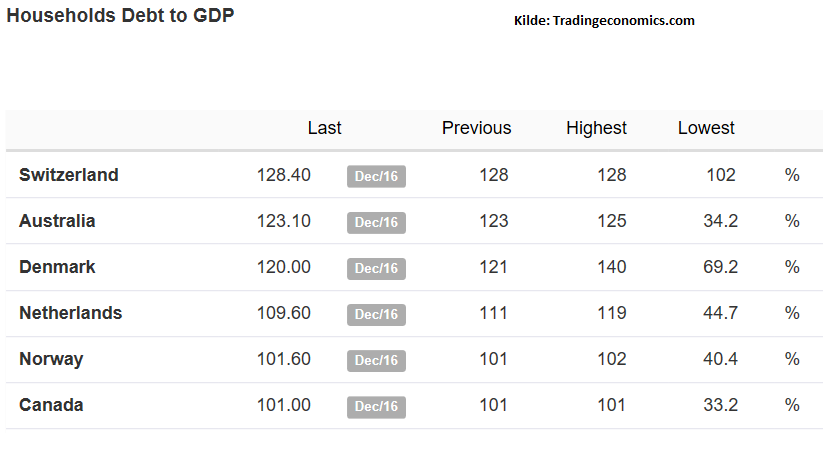
Task: Click the Lowest column header
Action: [x=706, y=128]
